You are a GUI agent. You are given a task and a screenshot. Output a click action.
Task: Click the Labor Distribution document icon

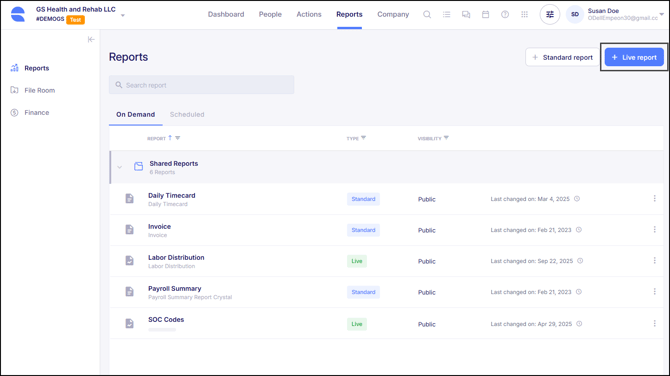129,260
